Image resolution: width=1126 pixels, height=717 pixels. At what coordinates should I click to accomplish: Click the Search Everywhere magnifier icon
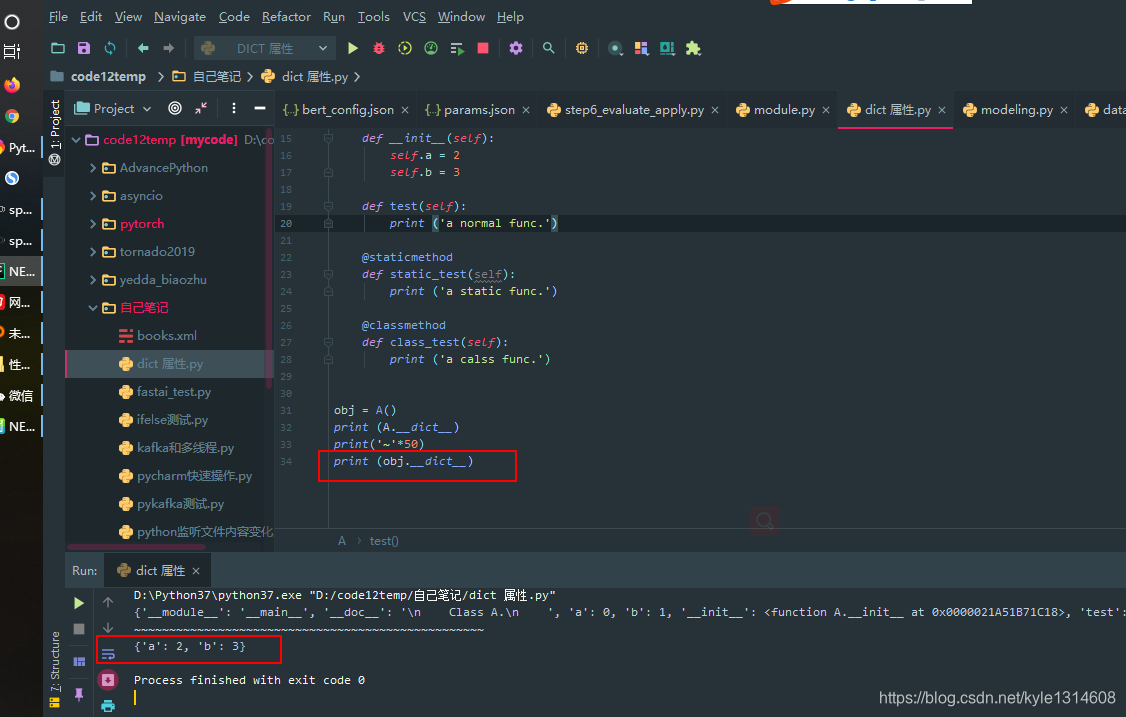click(549, 48)
